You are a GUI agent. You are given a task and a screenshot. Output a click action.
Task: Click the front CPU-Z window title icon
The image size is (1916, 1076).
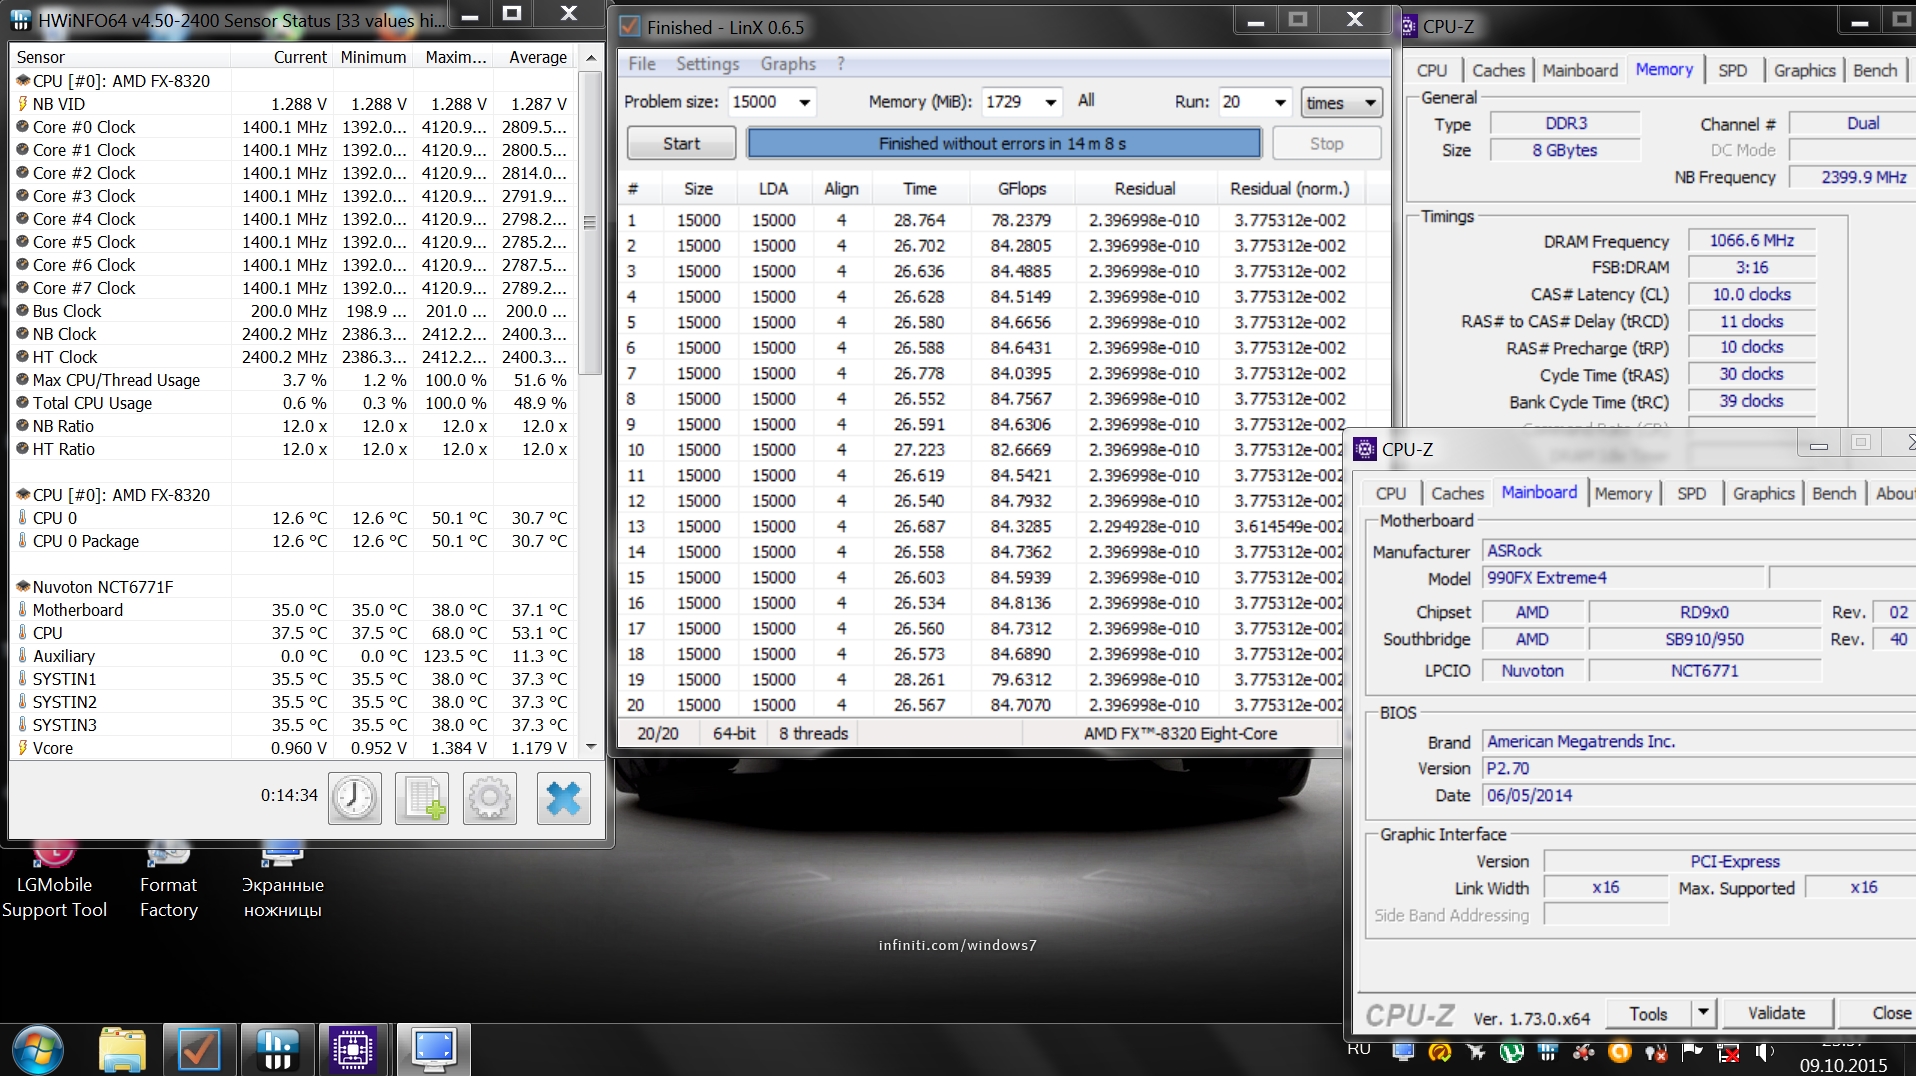(1365, 449)
